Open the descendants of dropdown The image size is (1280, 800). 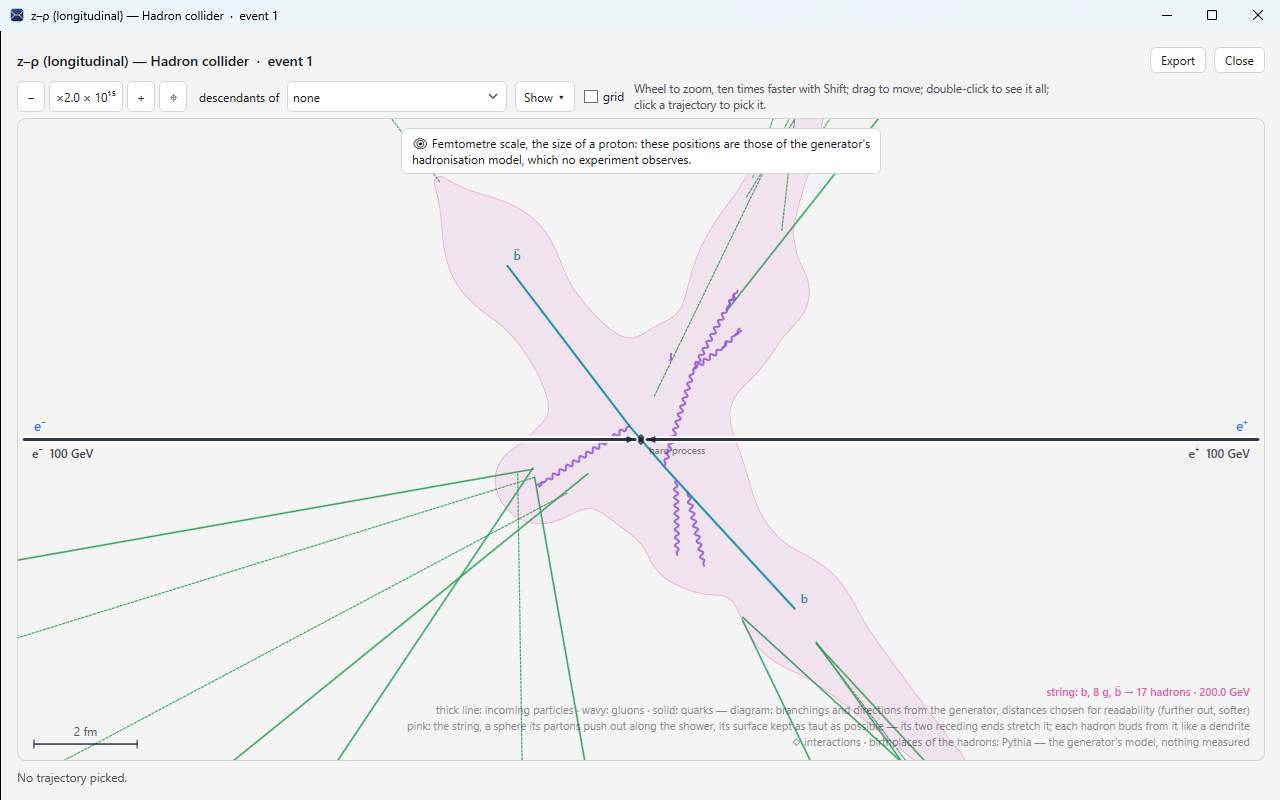click(x=397, y=97)
